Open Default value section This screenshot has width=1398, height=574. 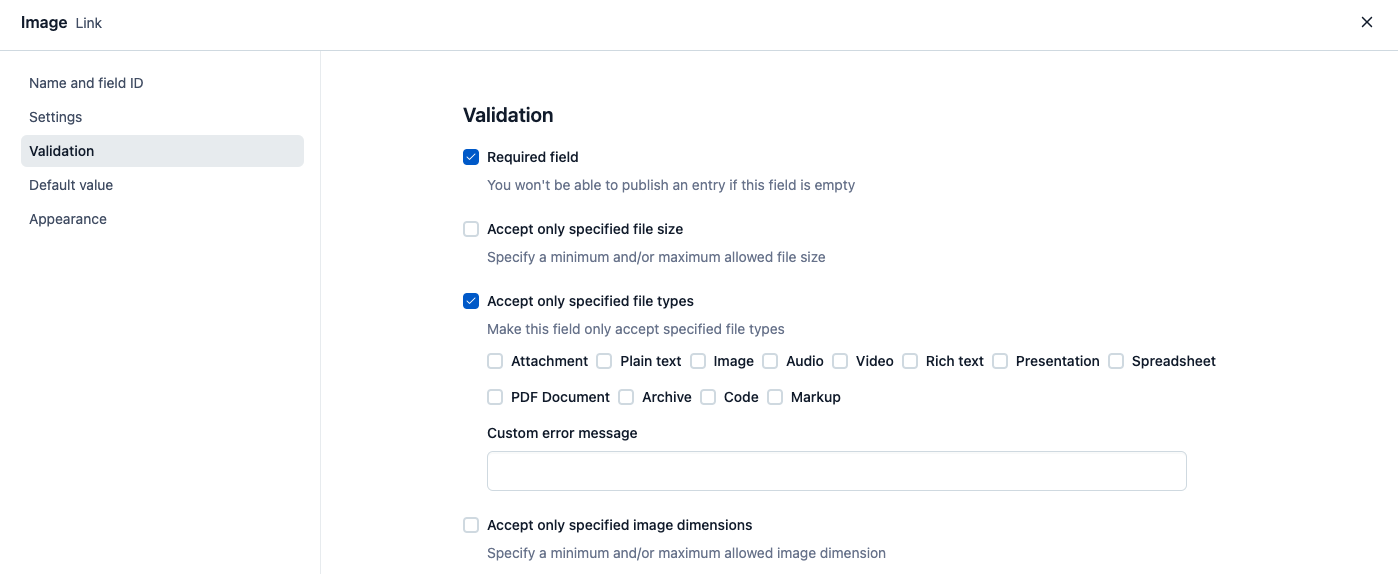[71, 185]
